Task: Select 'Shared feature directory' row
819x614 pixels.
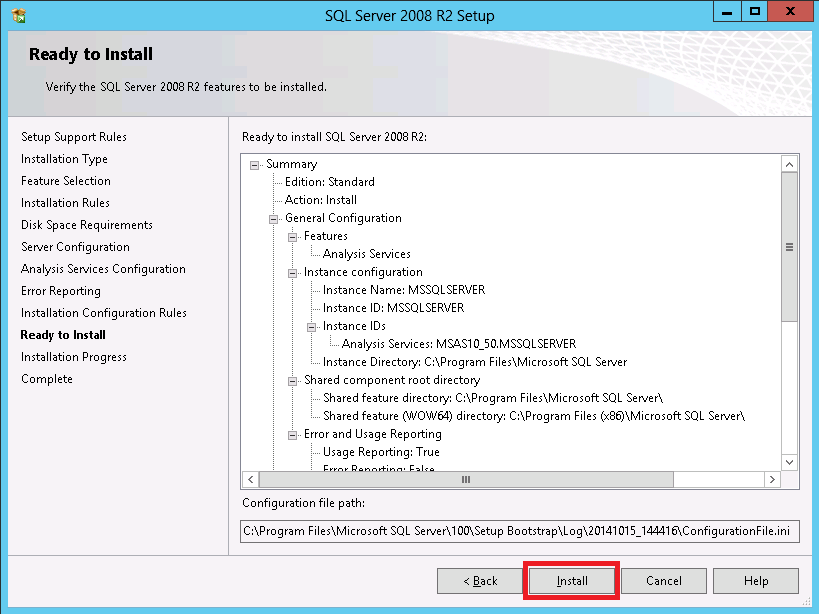Action: [x=493, y=398]
